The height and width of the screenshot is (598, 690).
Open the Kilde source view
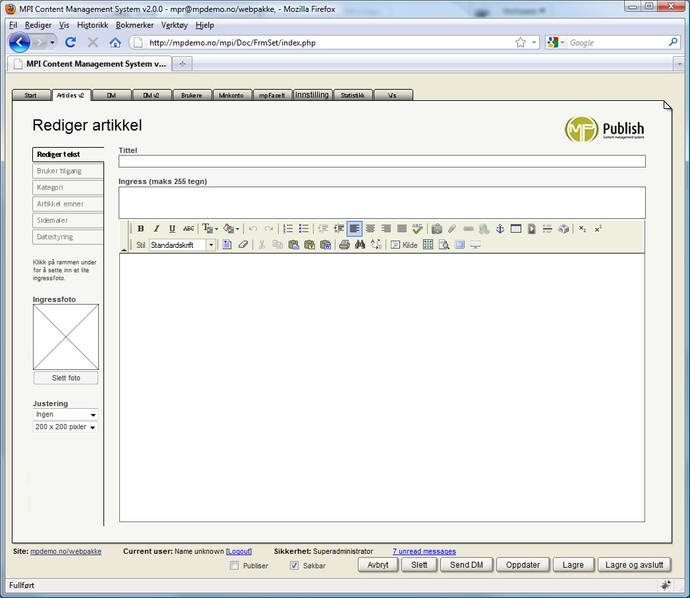point(404,245)
